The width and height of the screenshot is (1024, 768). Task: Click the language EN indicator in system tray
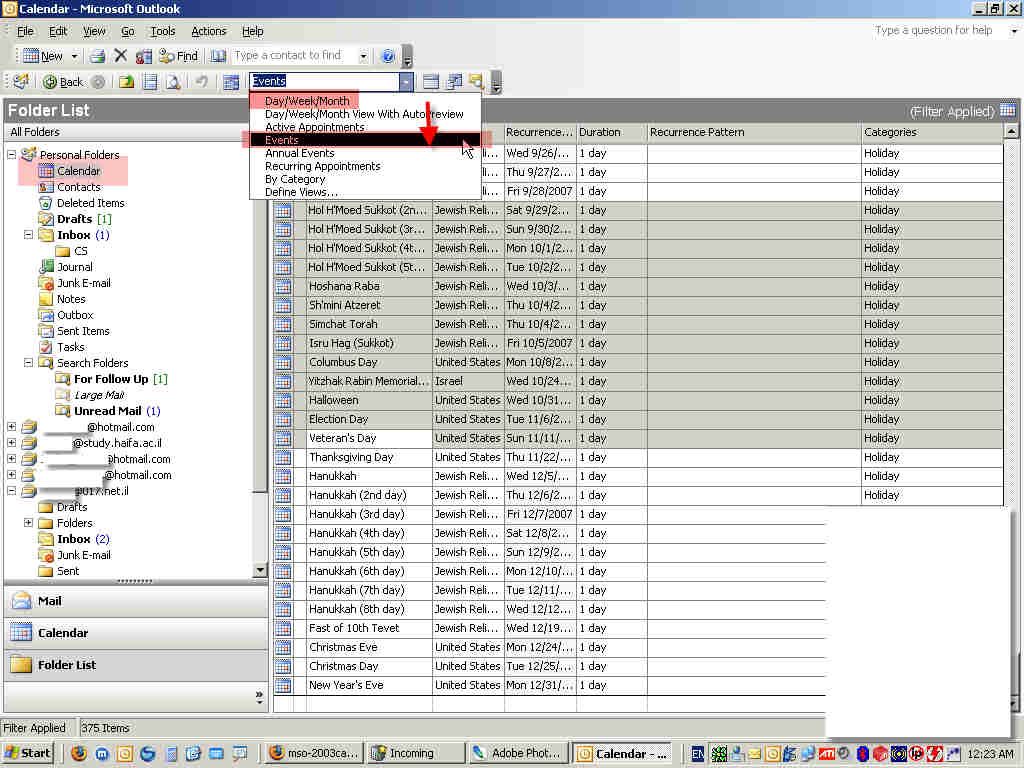(x=697, y=754)
